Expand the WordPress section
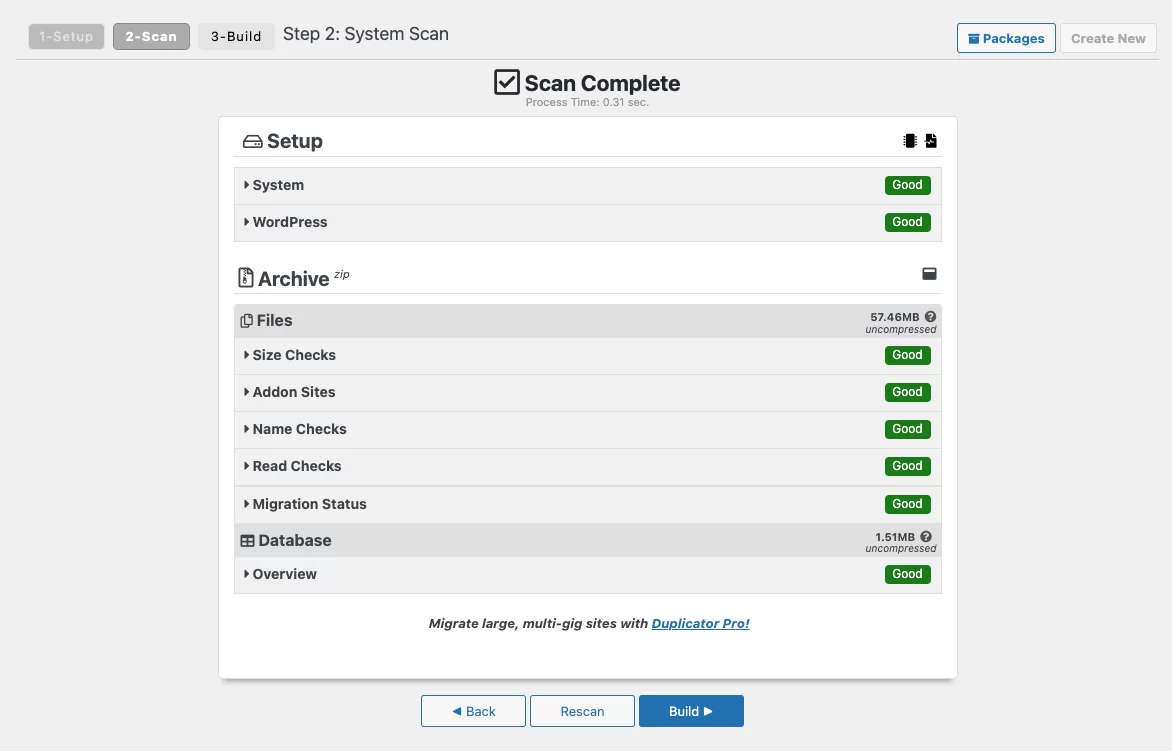The width and height of the screenshot is (1172, 751). (587, 222)
